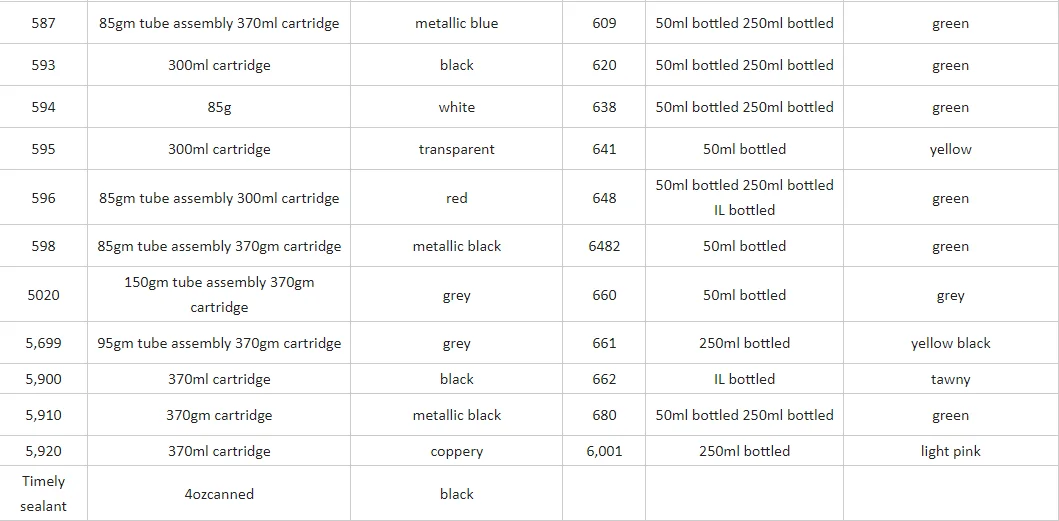Click the 6482 product number cell
Image resolution: width=1059 pixels, height=521 pixels.
coord(604,246)
